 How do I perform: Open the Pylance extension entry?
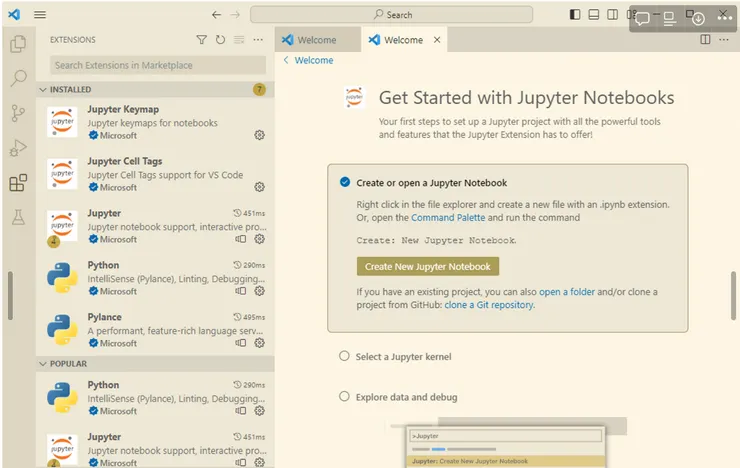(x=155, y=330)
